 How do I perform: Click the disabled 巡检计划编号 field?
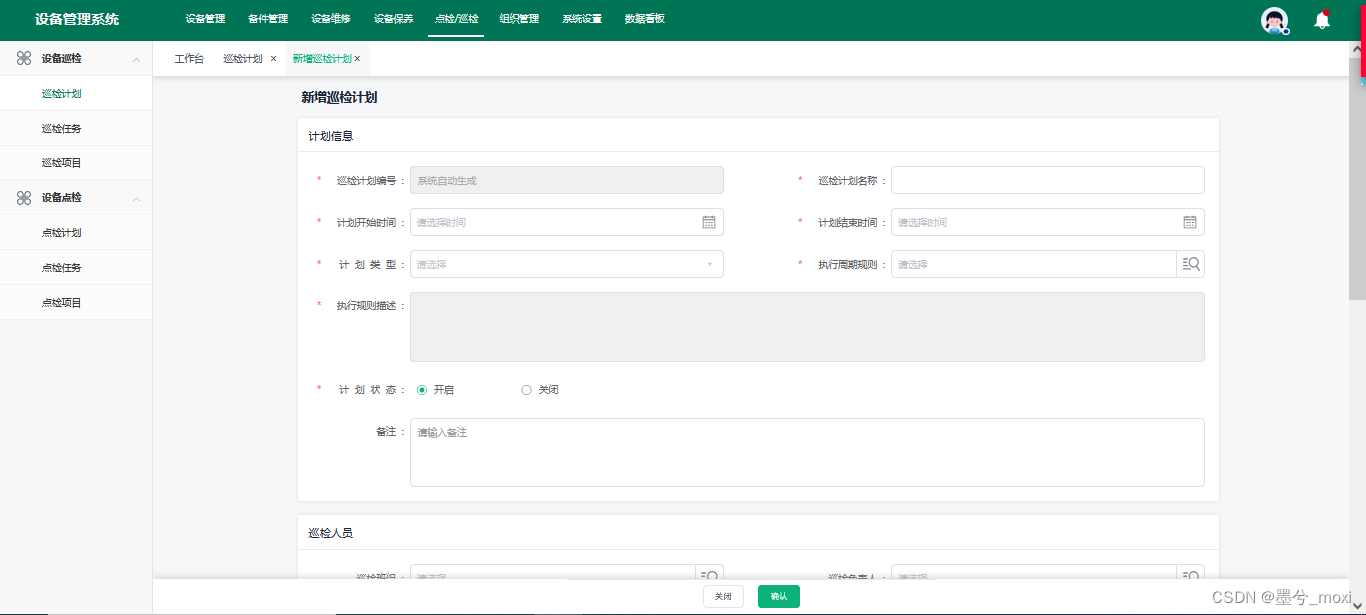point(567,180)
